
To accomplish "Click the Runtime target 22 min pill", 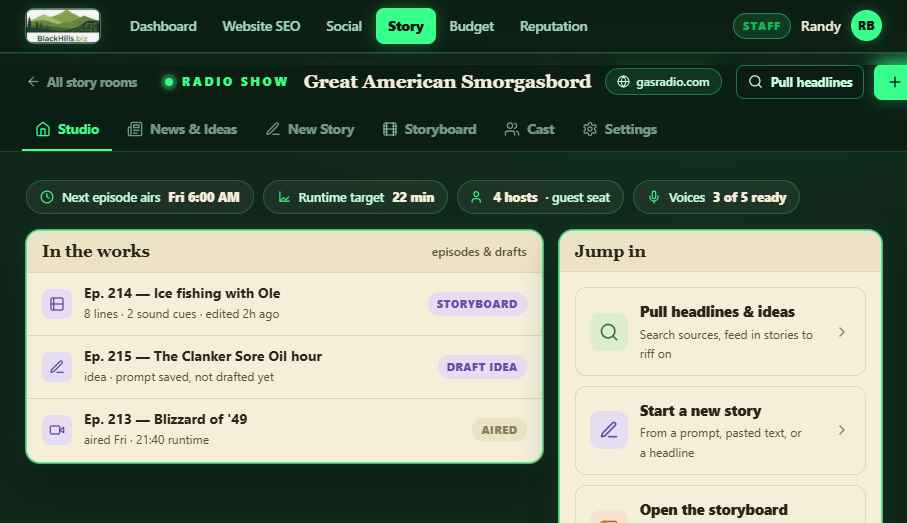I will (x=355, y=197).
